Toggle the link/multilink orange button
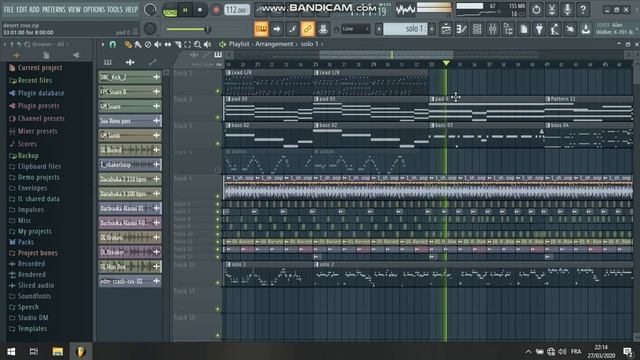 coord(307,29)
